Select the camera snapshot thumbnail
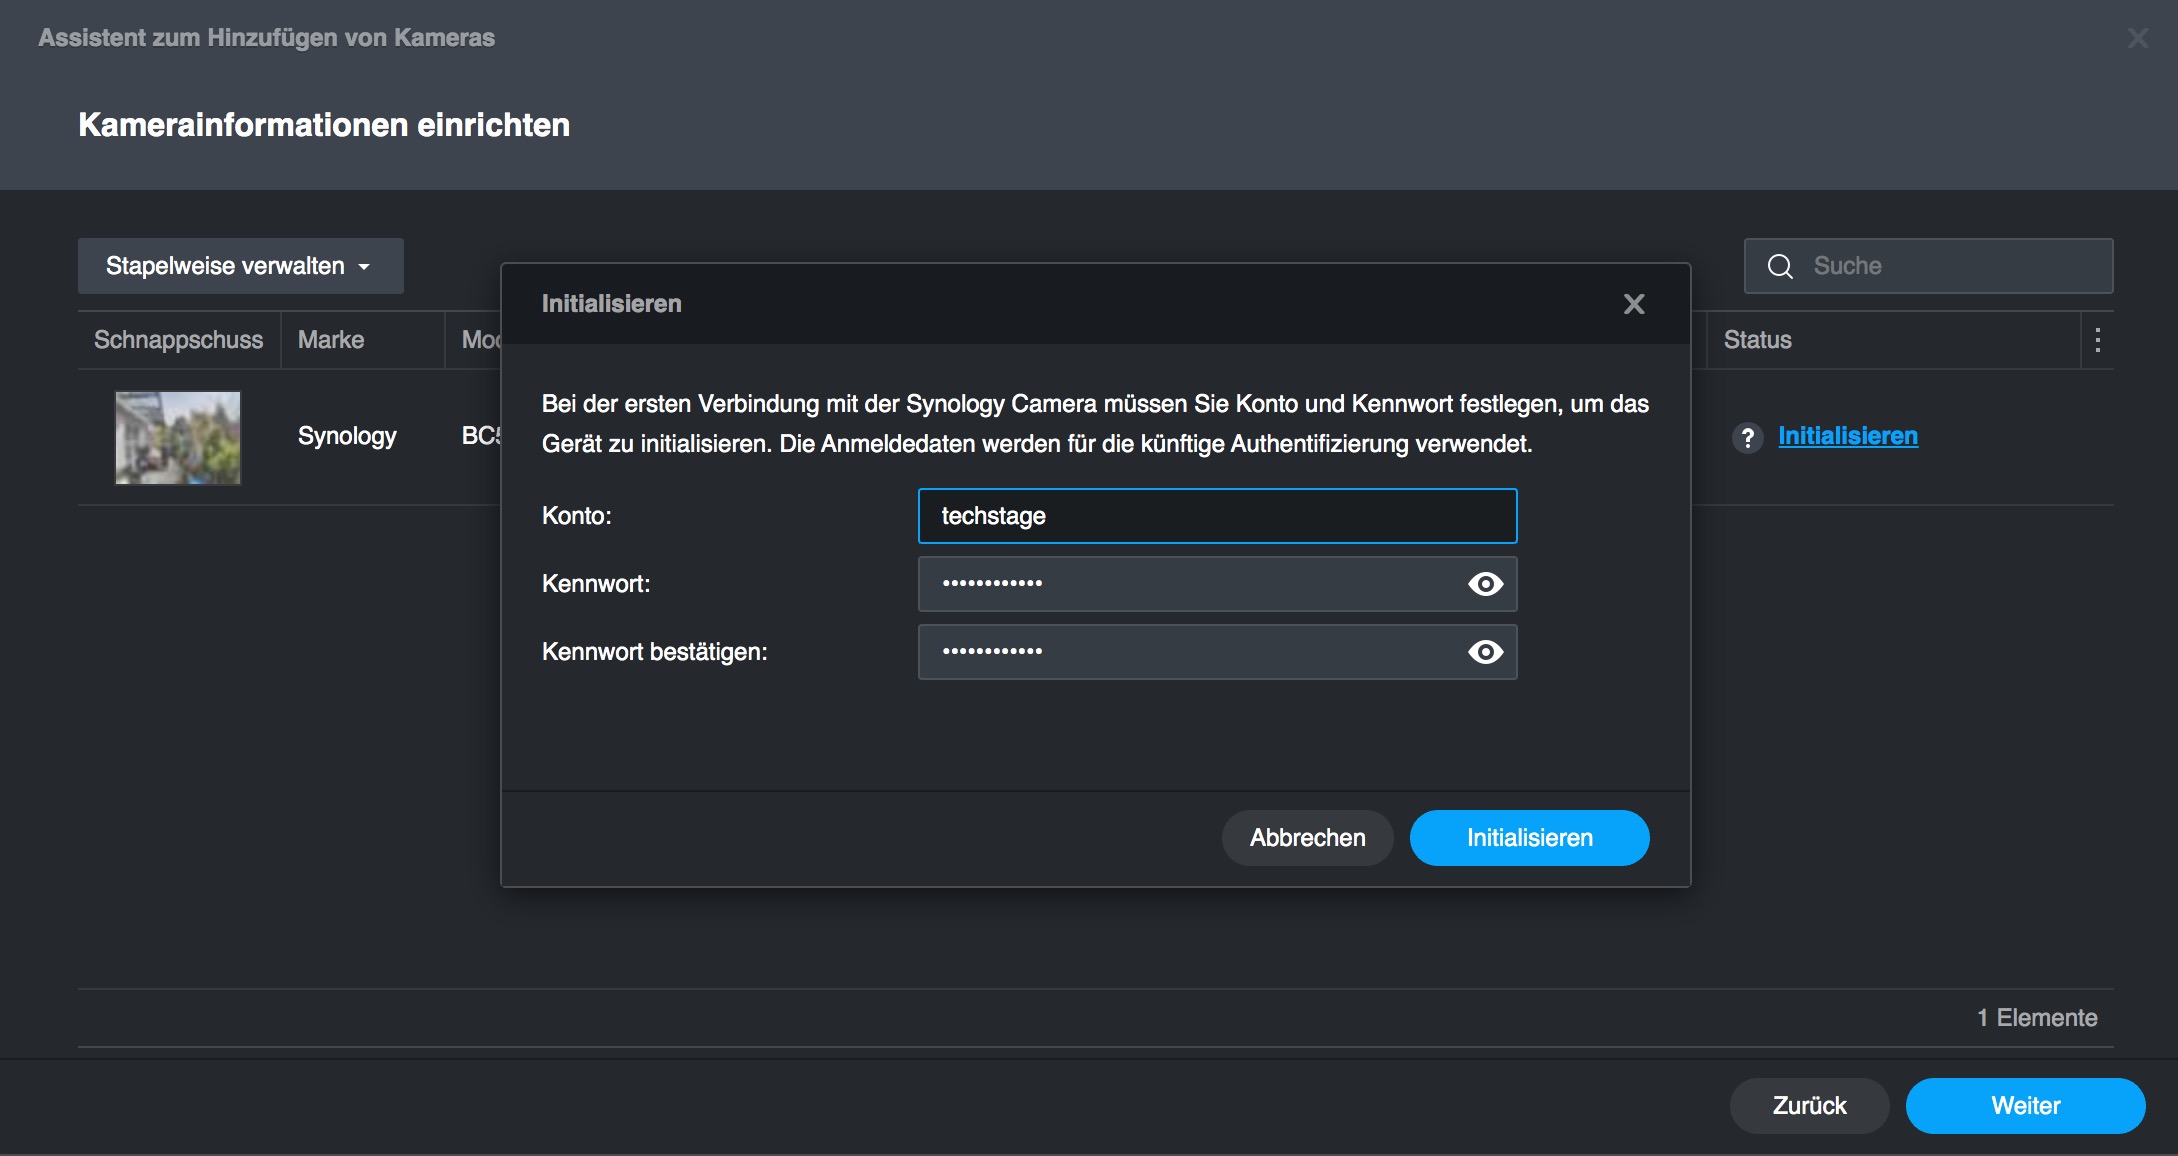This screenshot has width=2178, height=1156. (x=178, y=437)
